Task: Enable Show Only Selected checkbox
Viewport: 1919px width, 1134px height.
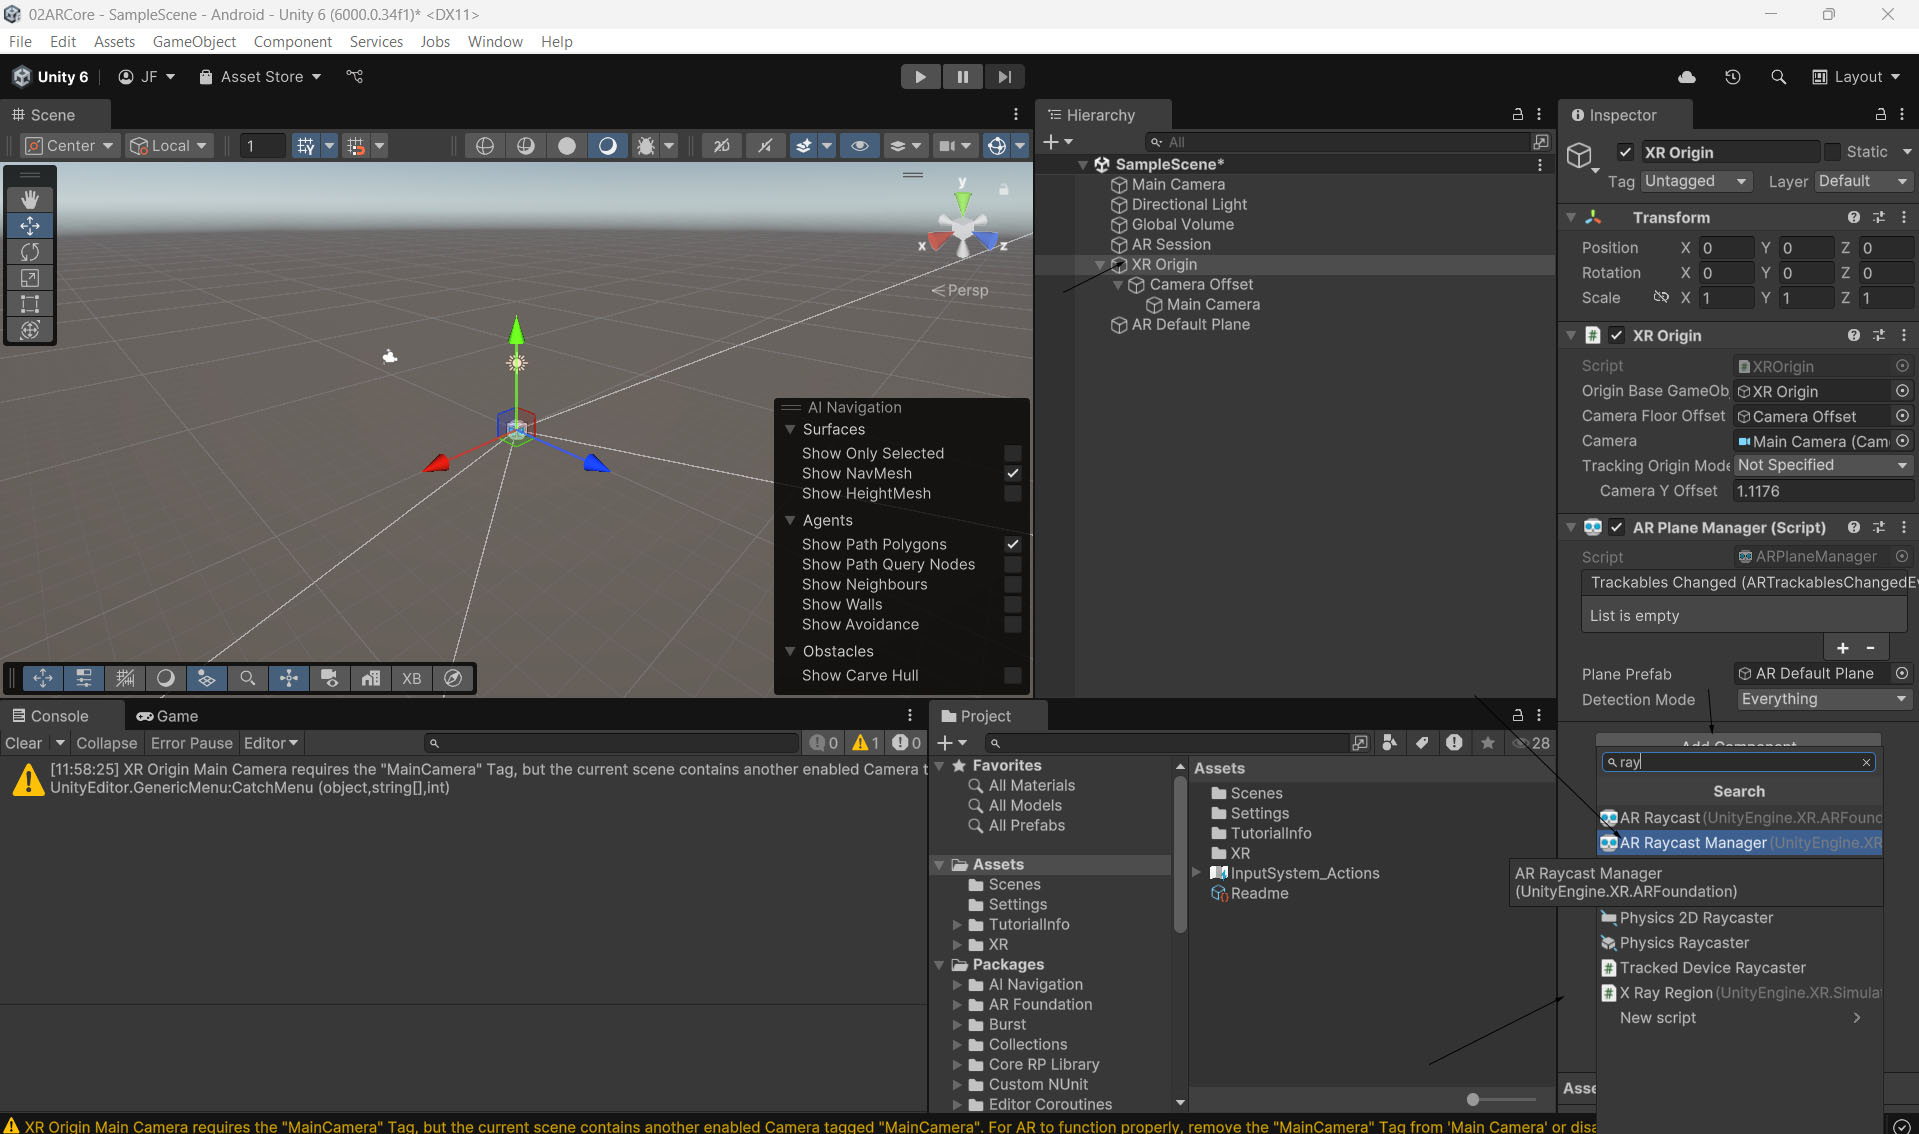Action: pyautogui.click(x=1012, y=453)
